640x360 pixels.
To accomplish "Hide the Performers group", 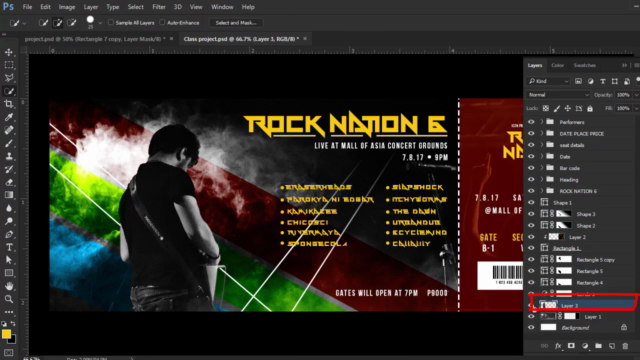I will click(x=531, y=122).
